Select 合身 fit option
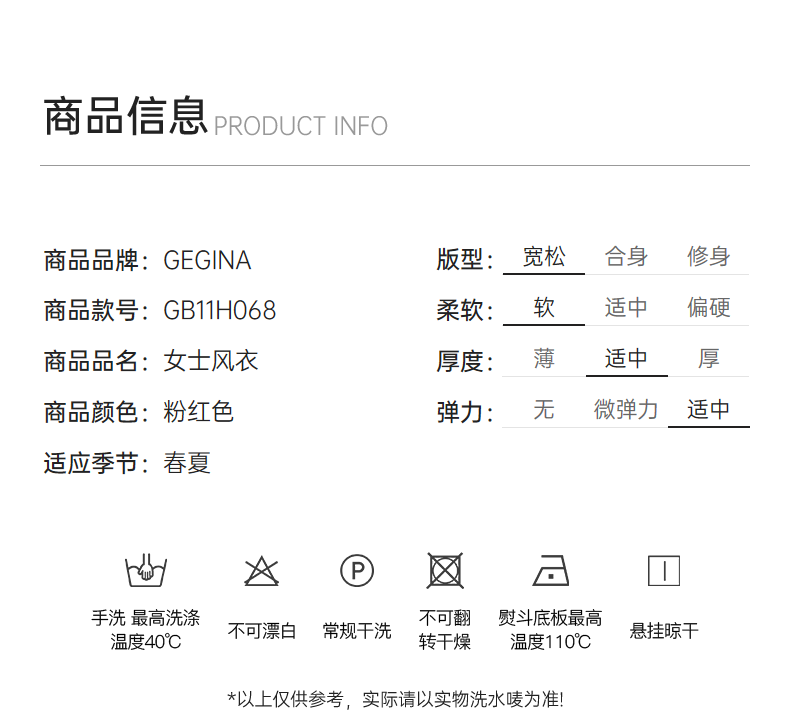 point(626,258)
